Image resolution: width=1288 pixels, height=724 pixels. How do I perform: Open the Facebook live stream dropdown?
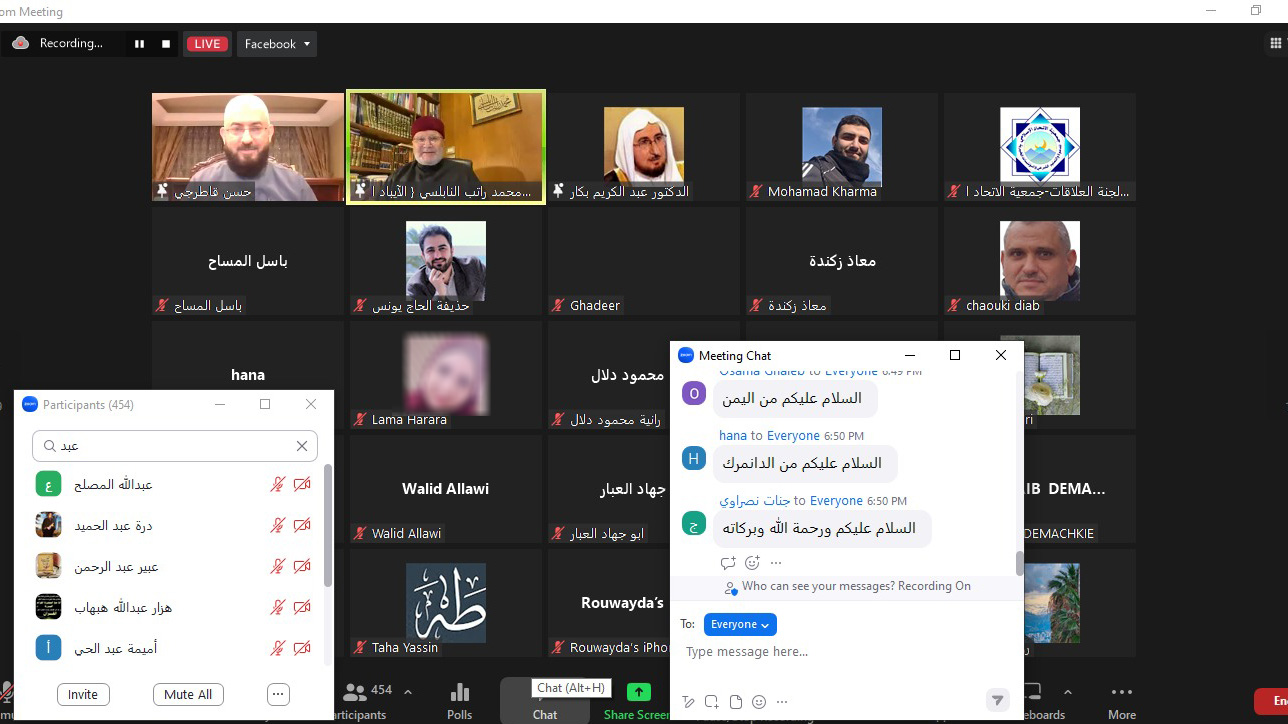tap(277, 44)
